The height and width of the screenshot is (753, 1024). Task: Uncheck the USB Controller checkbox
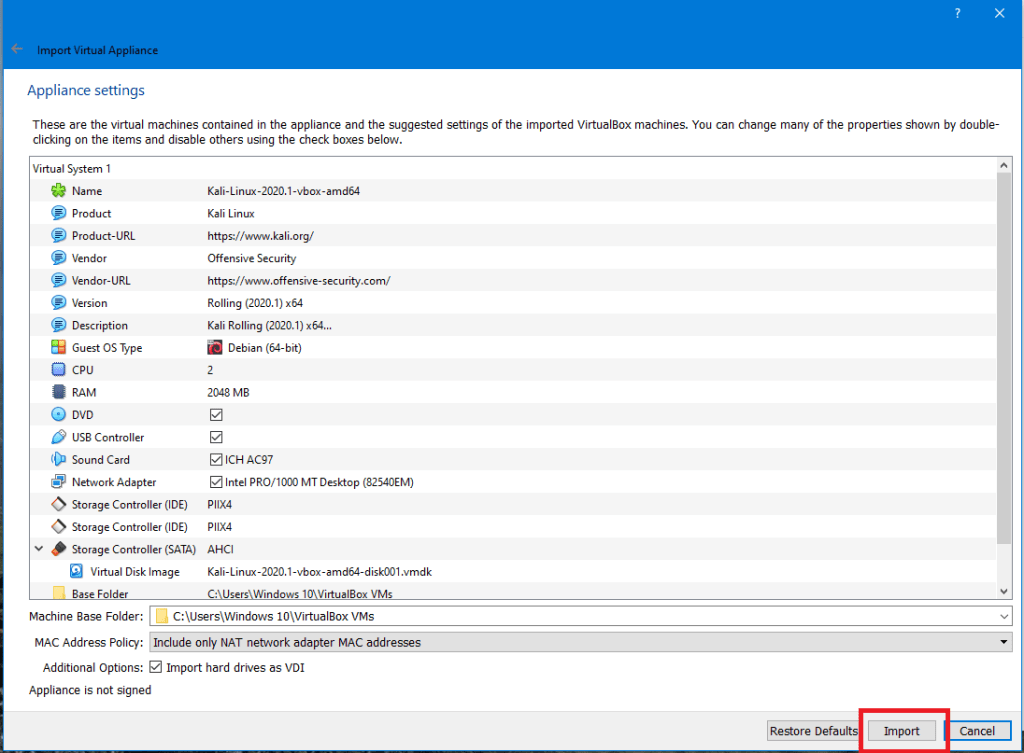(215, 437)
